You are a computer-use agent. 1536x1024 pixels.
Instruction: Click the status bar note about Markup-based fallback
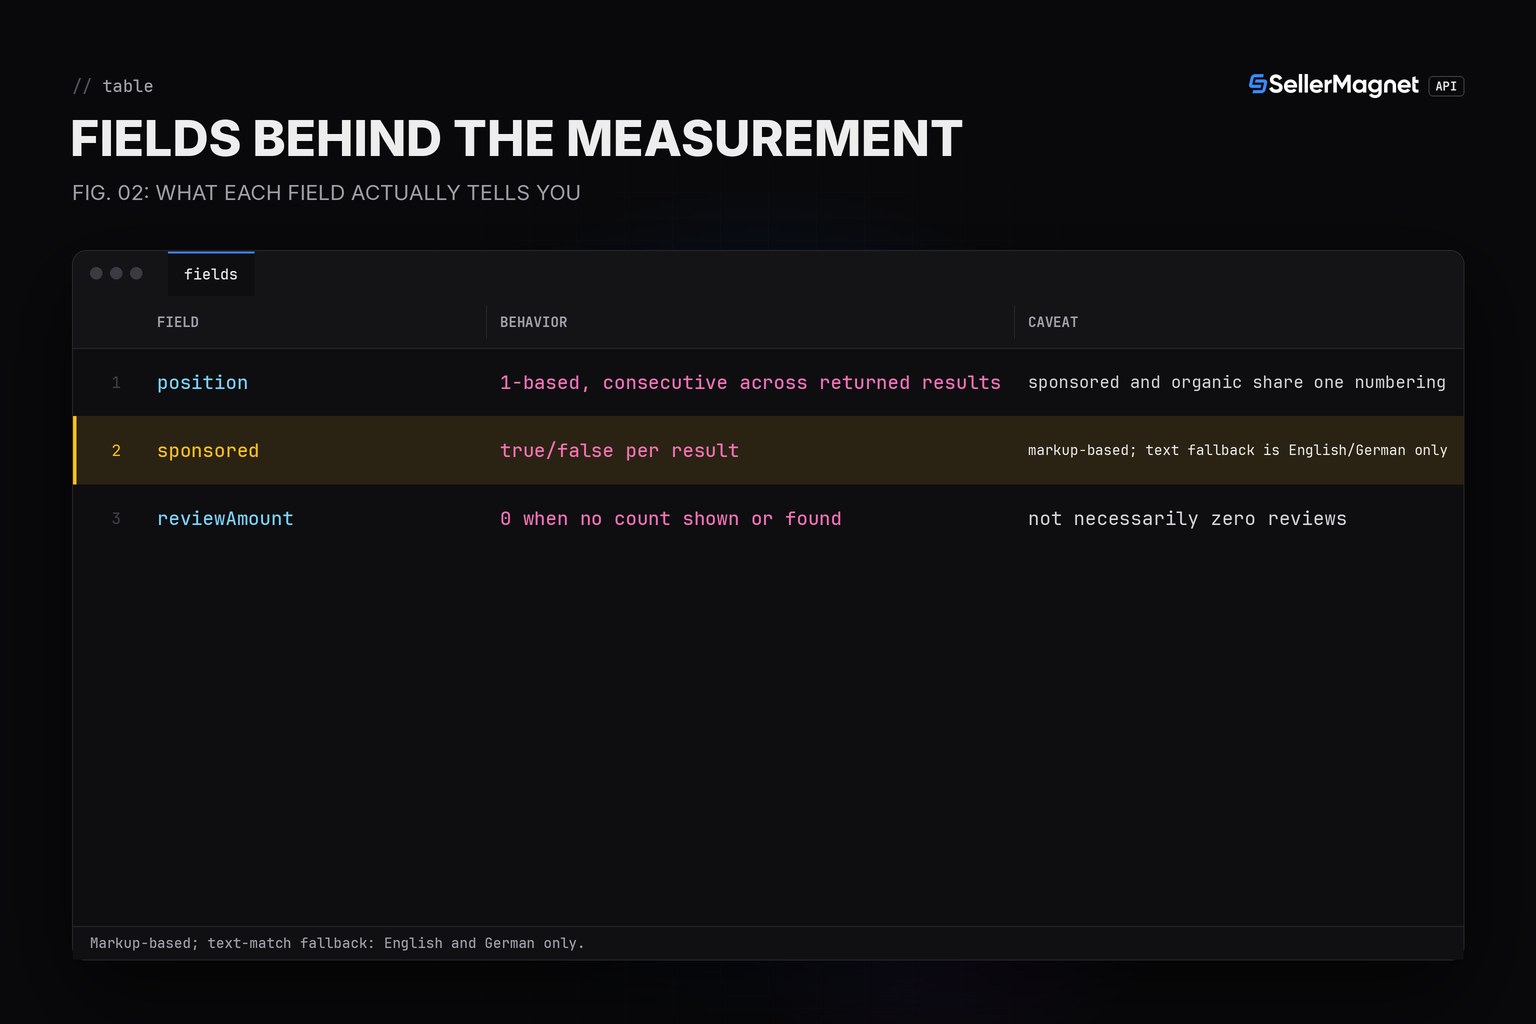point(337,943)
